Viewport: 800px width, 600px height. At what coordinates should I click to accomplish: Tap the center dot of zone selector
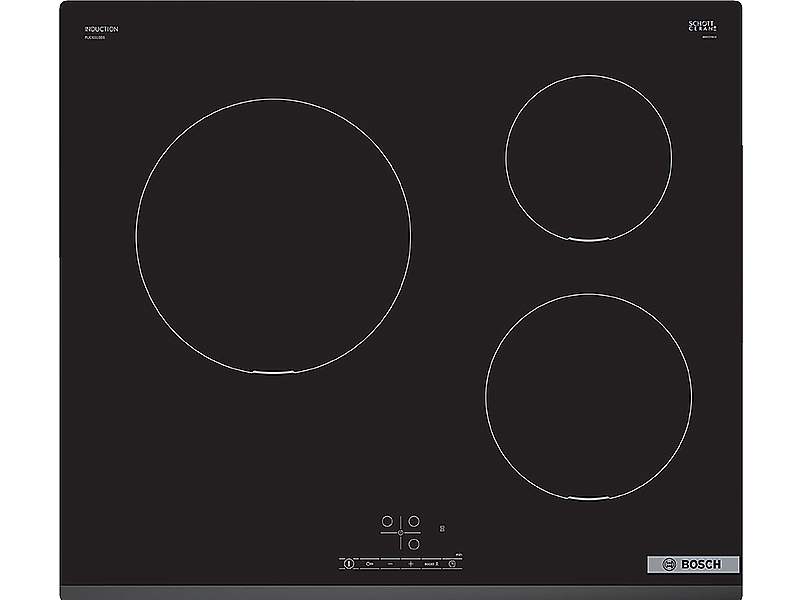coord(401,534)
